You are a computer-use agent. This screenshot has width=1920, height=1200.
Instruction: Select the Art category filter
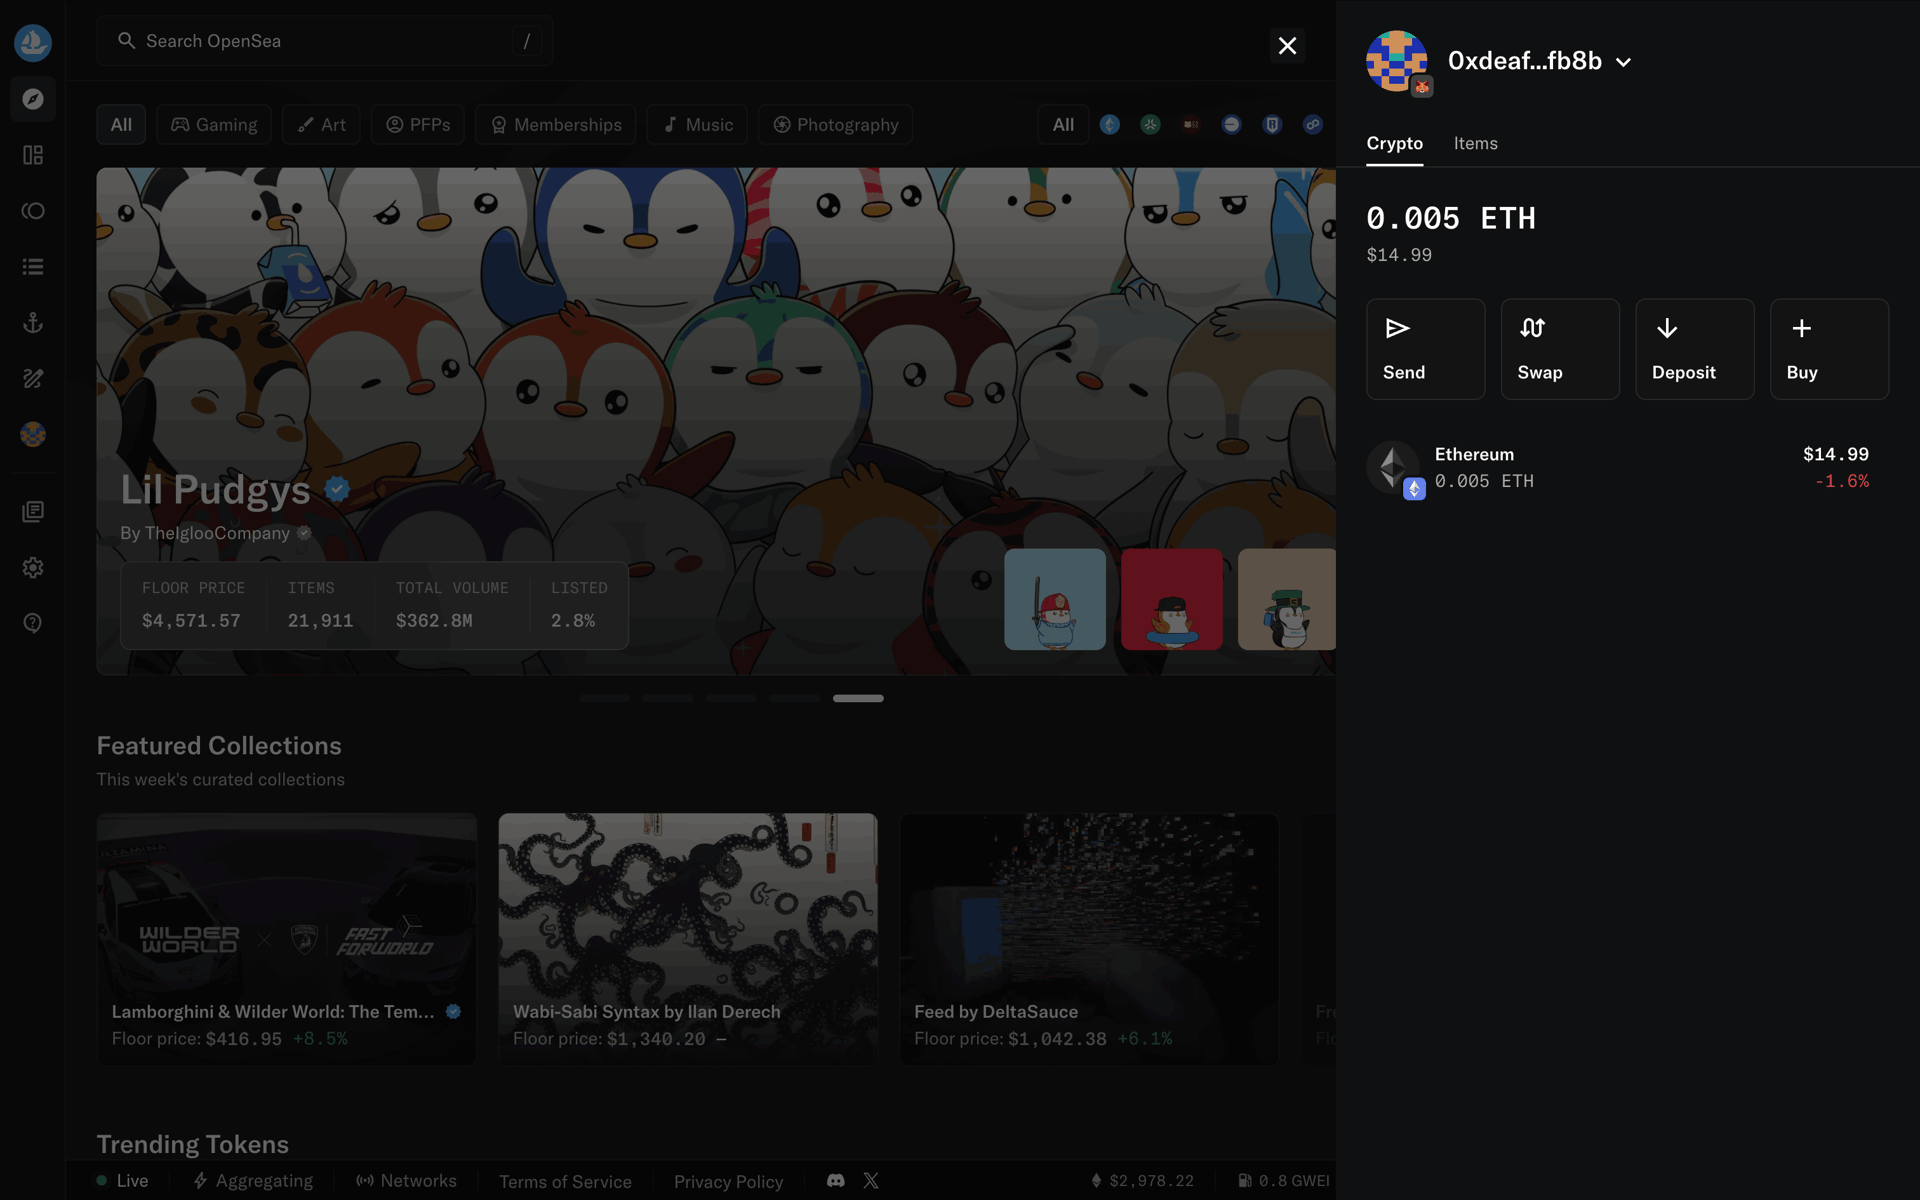[x=321, y=125]
